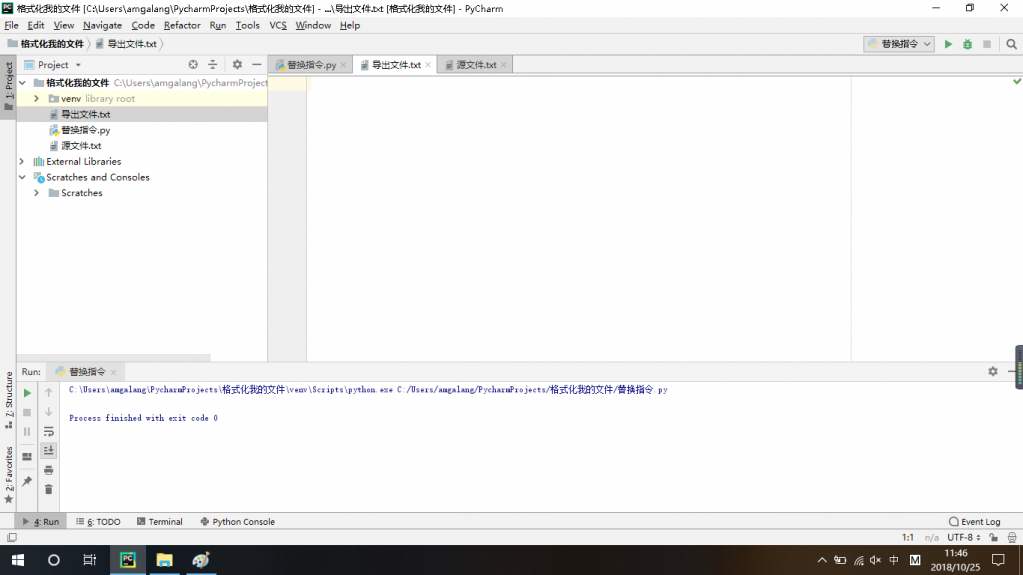Click line:column indicator 1:1
Image resolution: width=1023 pixels, height=575 pixels.
(908, 538)
